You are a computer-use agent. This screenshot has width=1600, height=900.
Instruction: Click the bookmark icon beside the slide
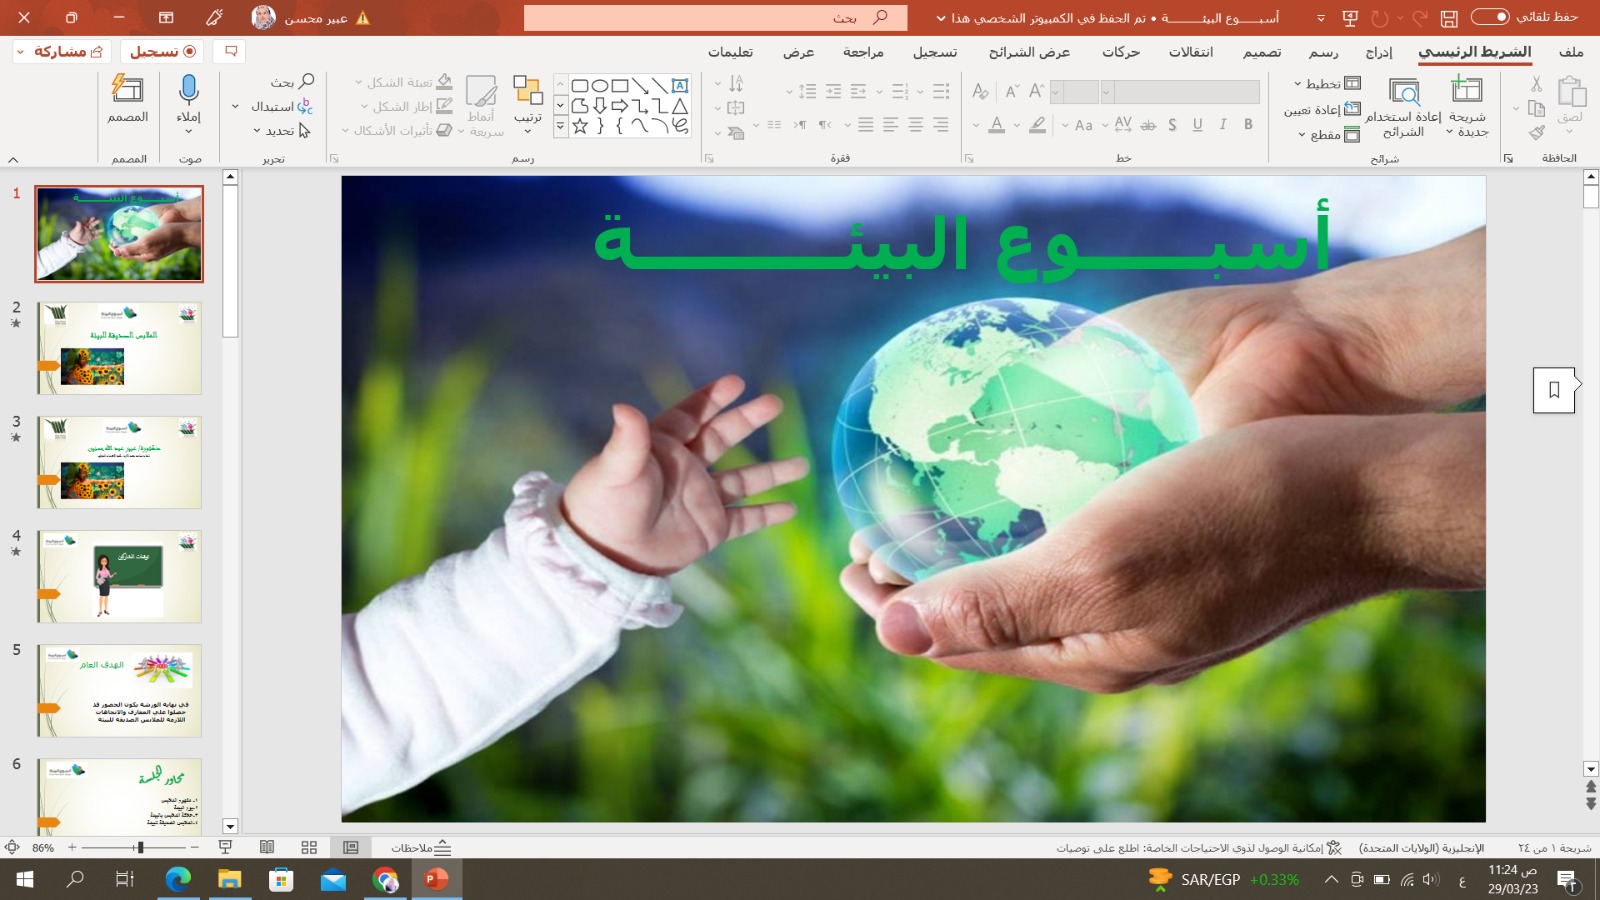pos(1554,390)
